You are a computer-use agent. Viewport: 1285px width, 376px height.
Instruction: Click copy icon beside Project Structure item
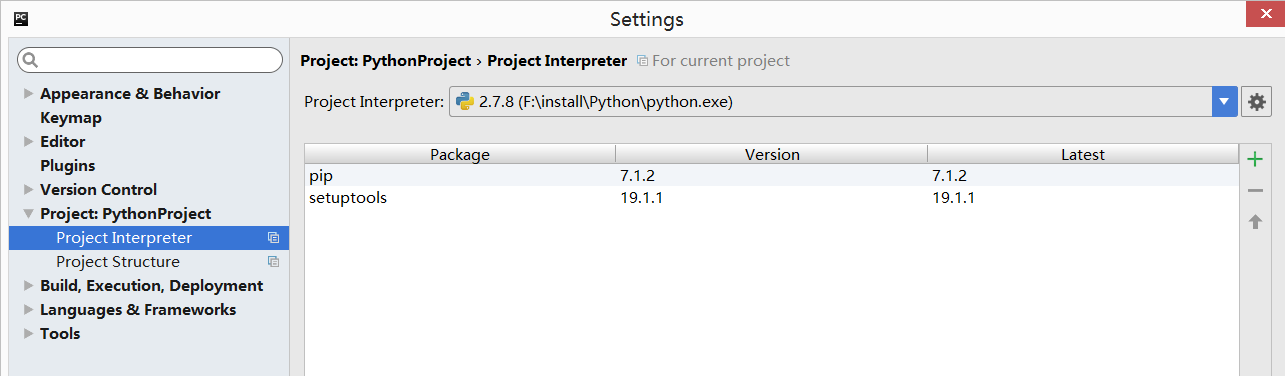273,262
